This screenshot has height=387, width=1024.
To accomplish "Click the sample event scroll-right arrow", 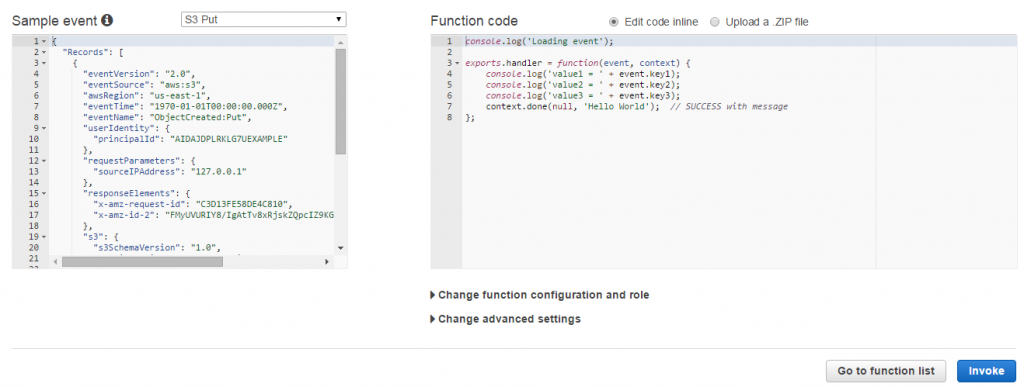I will point(327,262).
